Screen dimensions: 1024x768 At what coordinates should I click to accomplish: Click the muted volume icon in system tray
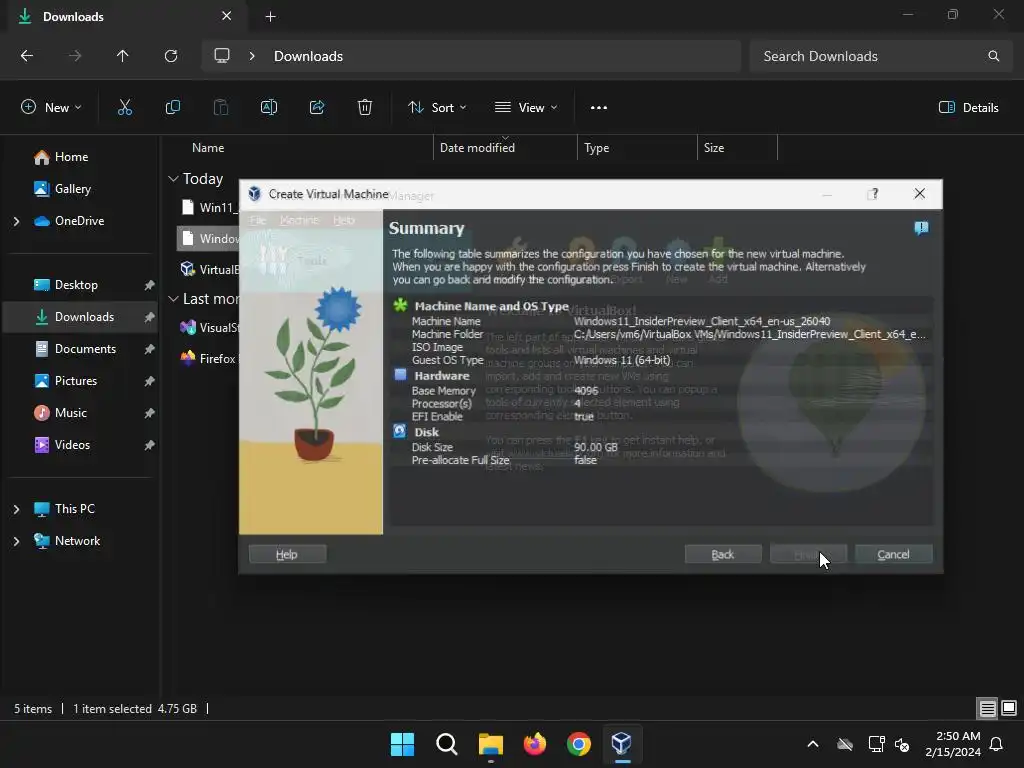point(903,744)
